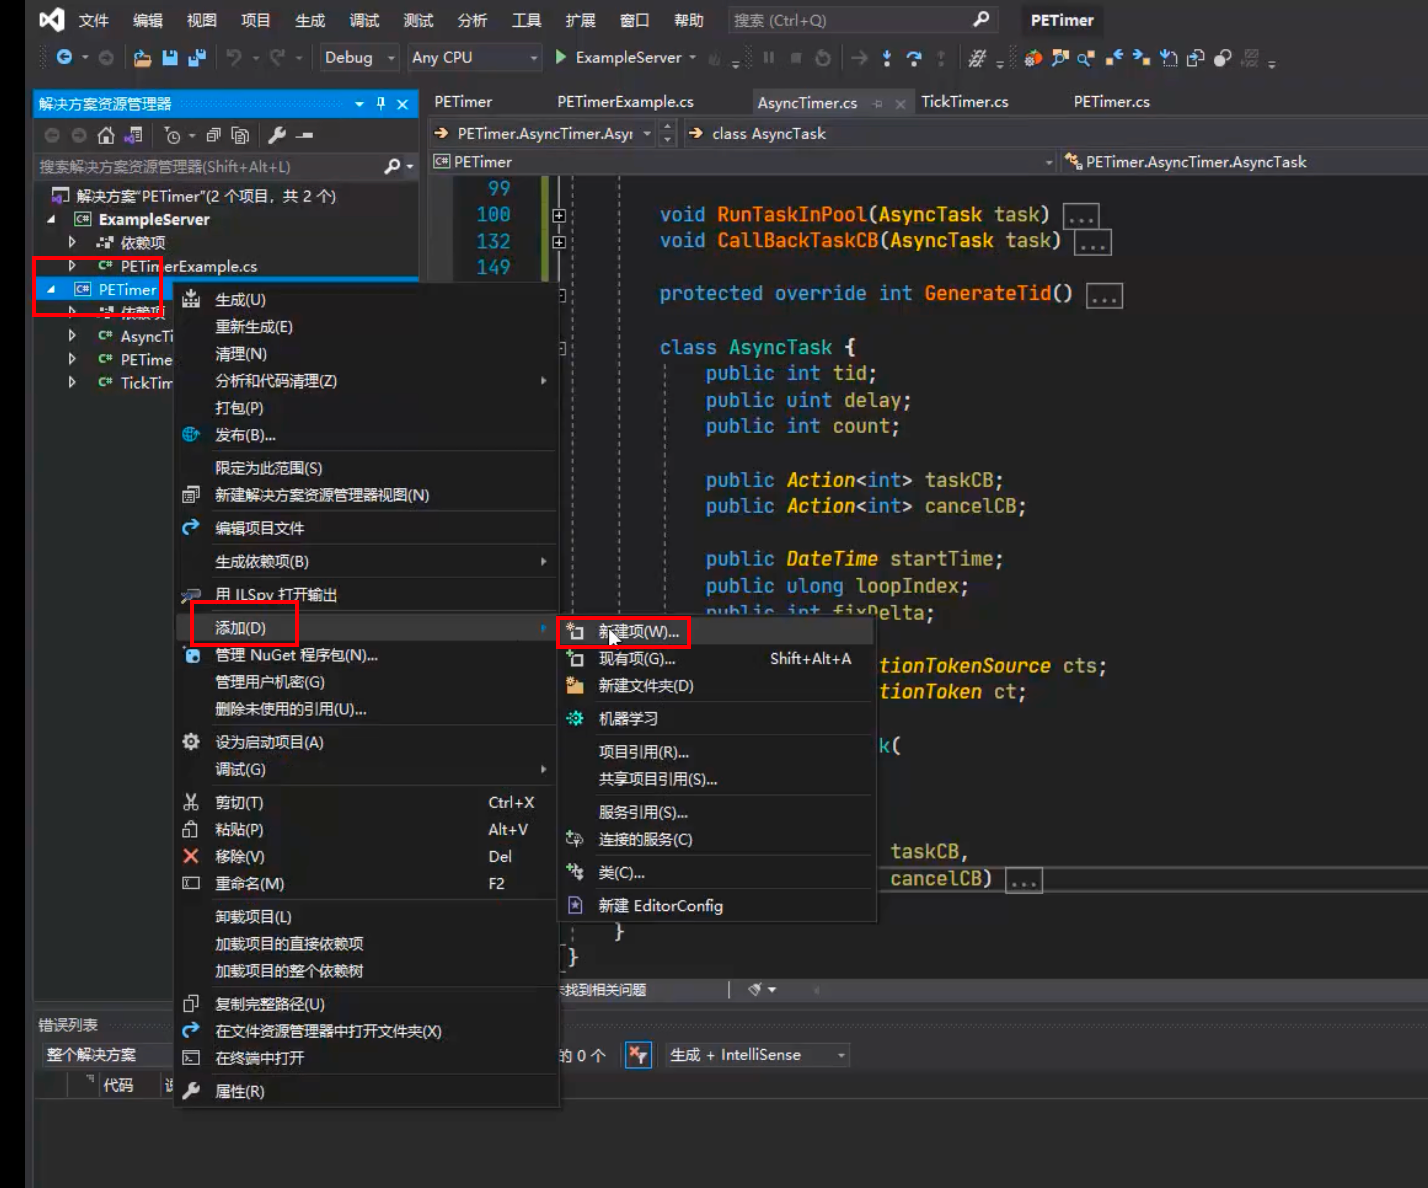
Task: Open the 文件 menu
Action: [93, 20]
